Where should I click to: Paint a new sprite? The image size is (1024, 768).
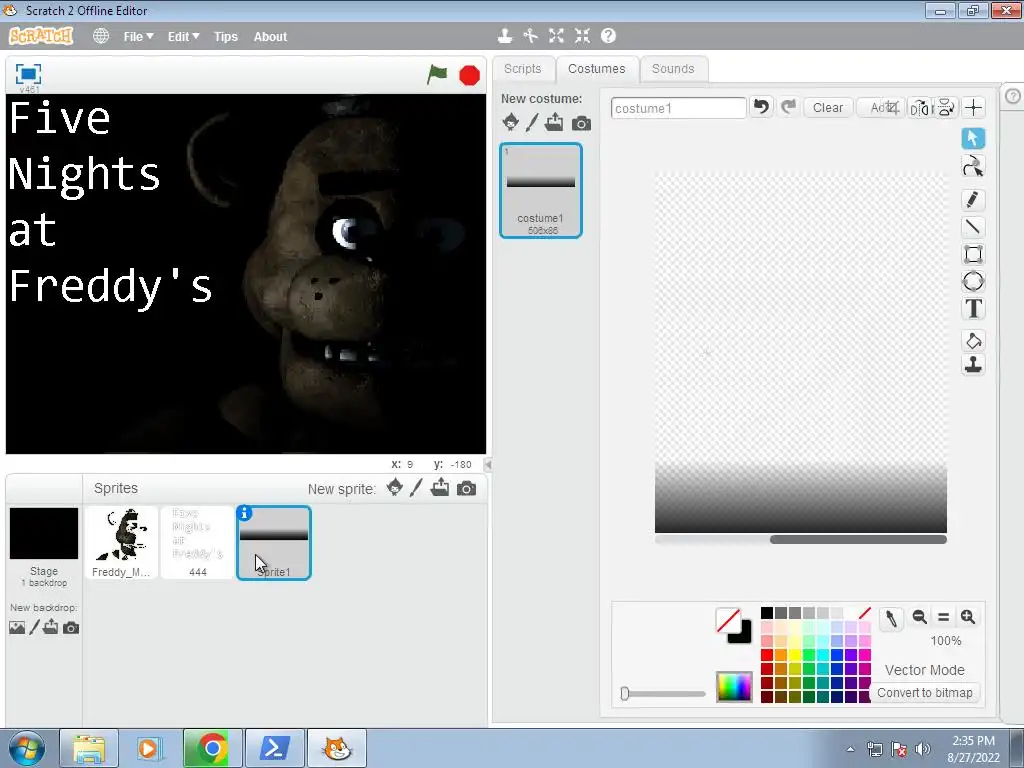tap(416, 488)
